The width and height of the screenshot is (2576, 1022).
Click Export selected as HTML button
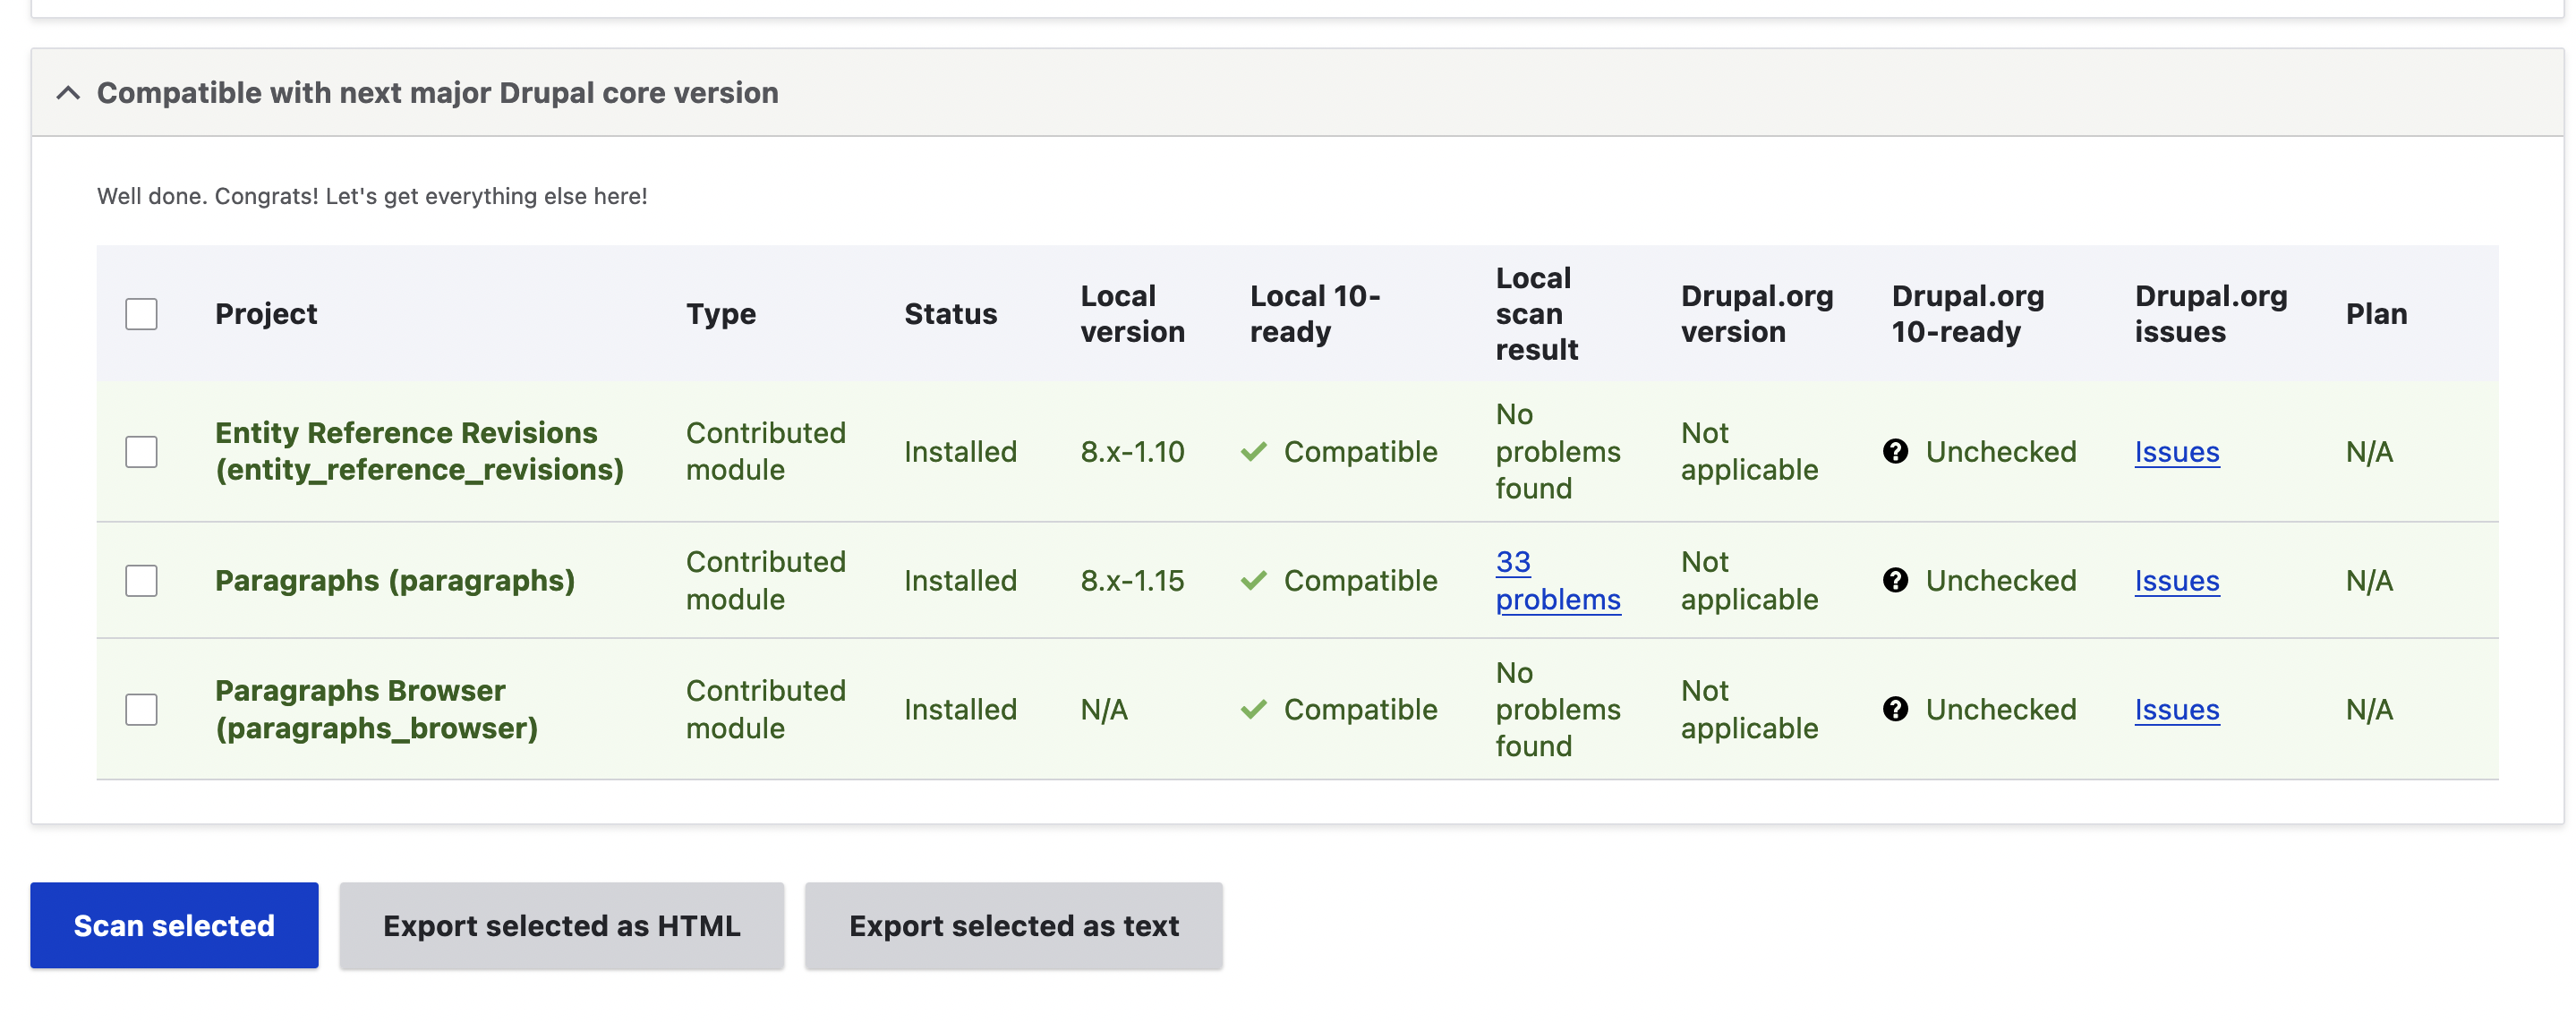[x=561, y=925]
